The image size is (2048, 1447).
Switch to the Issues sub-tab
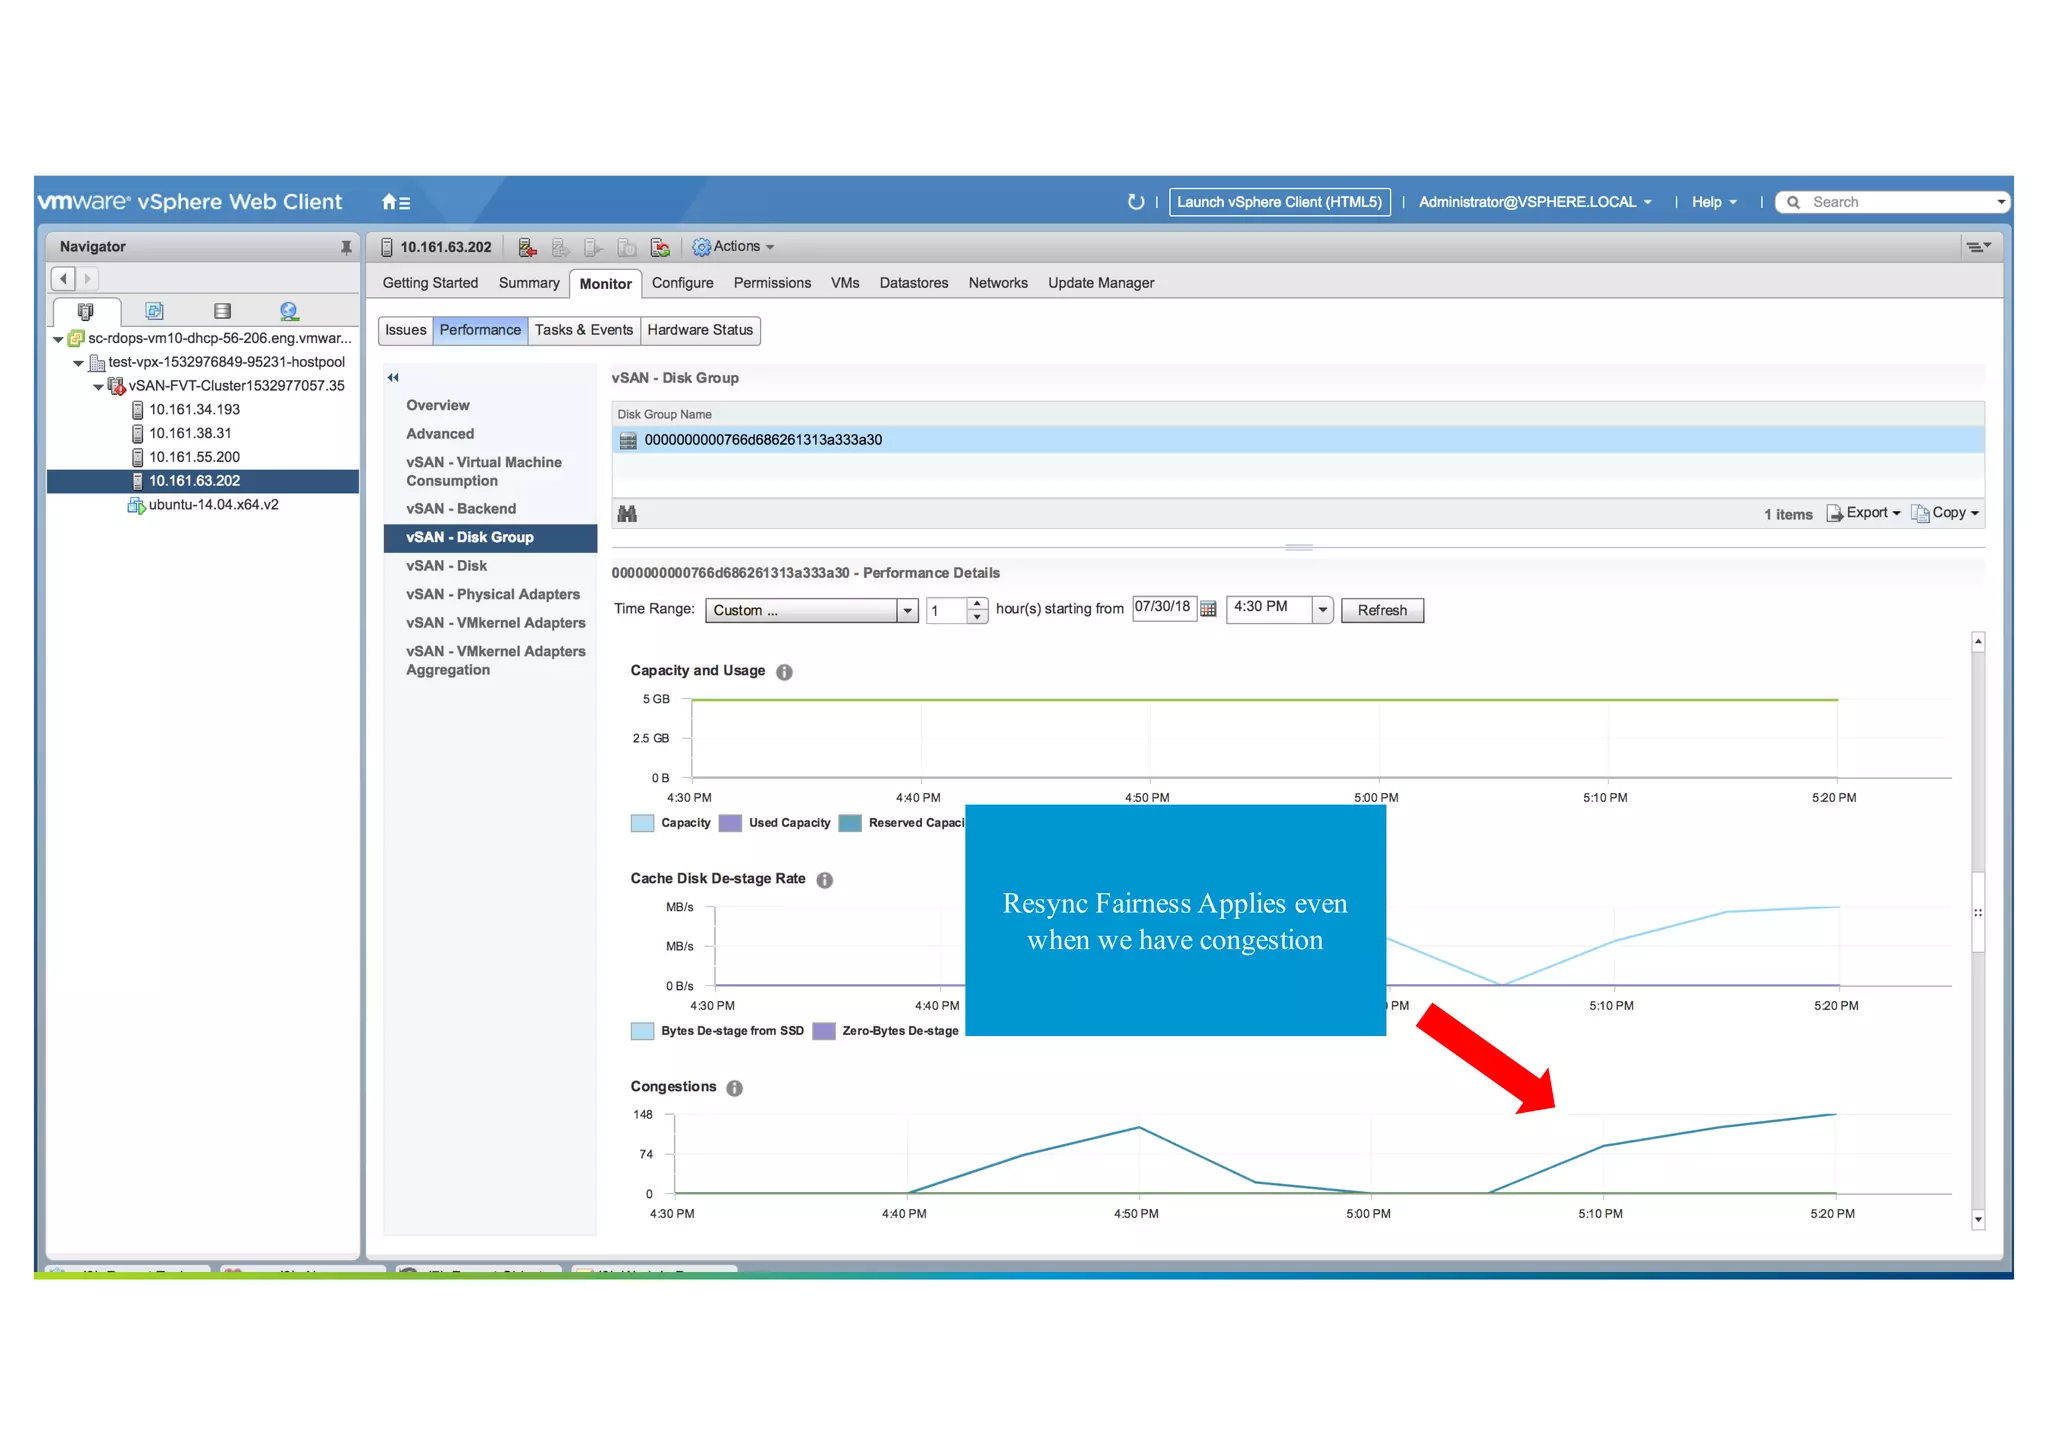[405, 330]
